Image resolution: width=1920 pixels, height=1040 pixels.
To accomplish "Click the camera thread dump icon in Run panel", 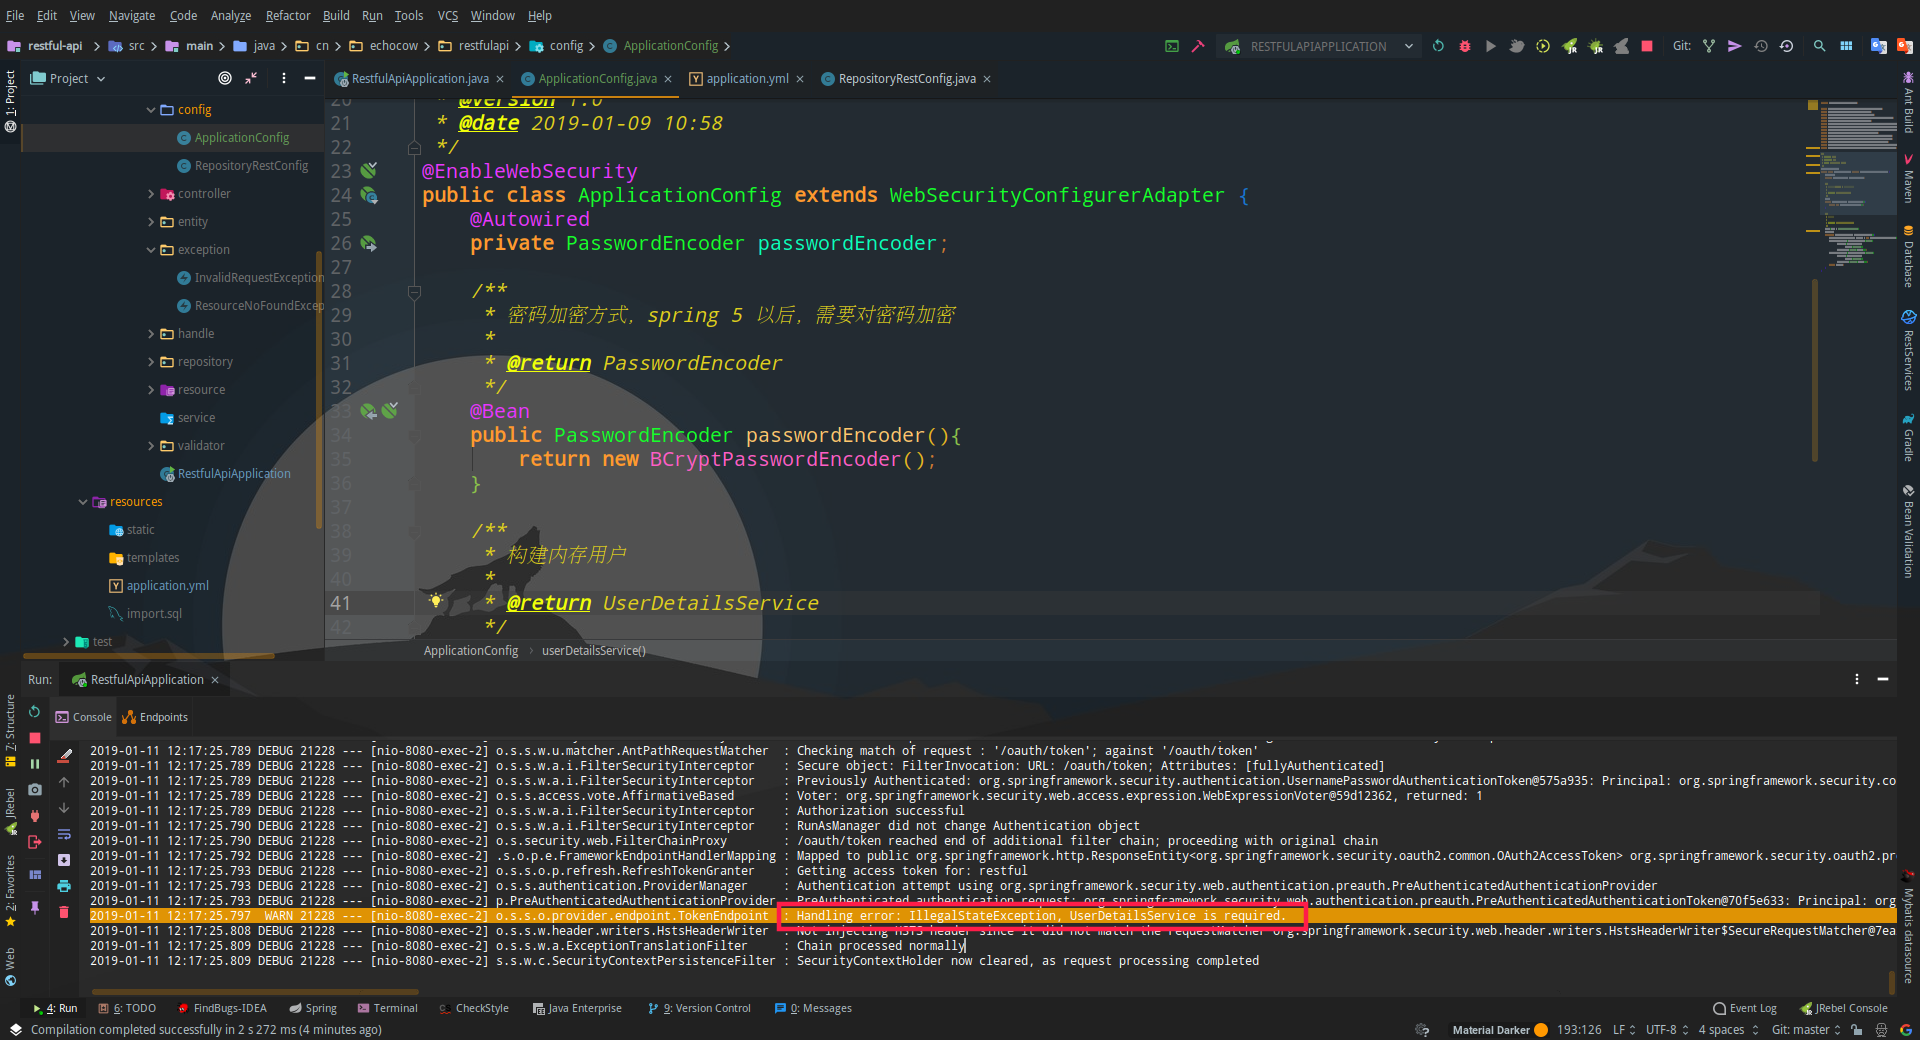I will point(35,790).
